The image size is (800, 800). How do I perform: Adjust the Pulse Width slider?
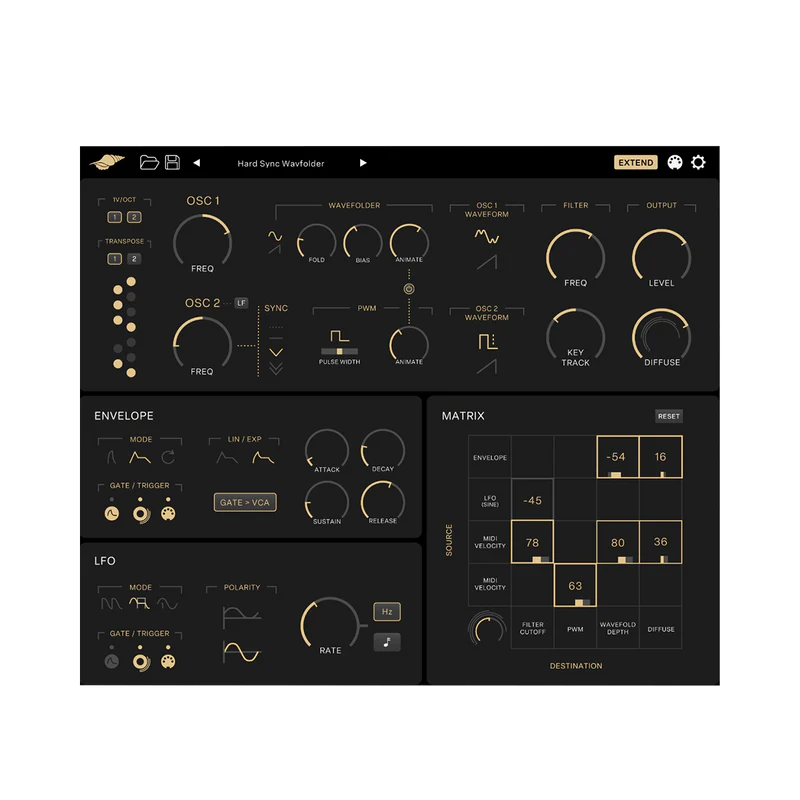[x=339, y=353]
